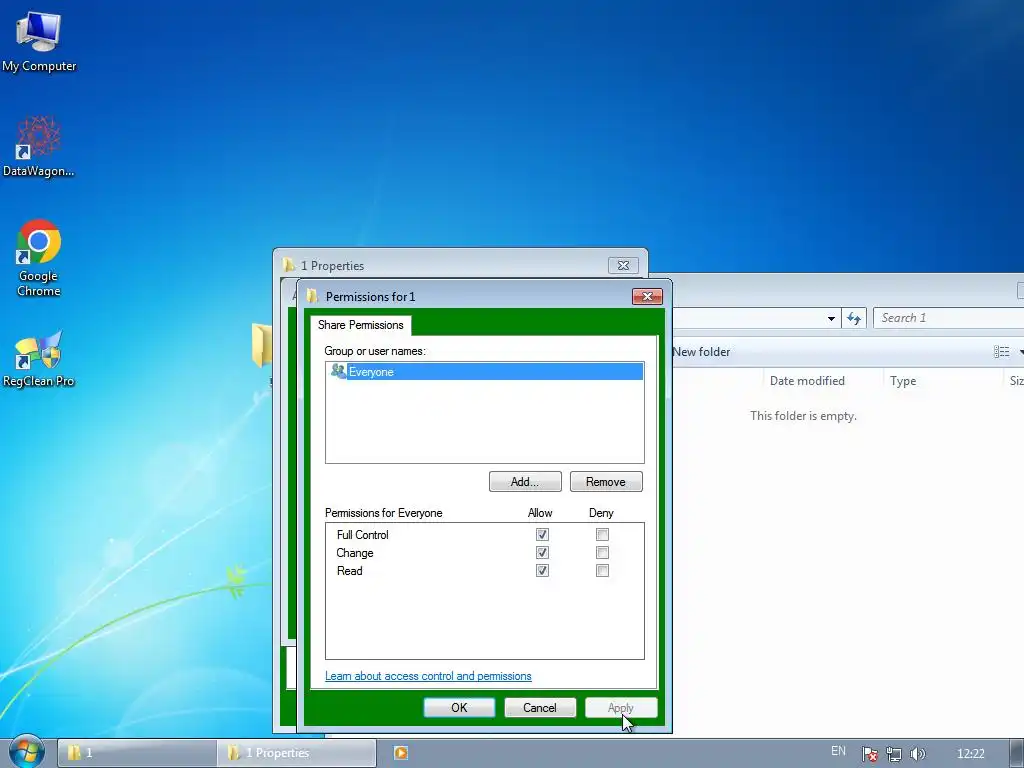Click the Cancel button
This screenshot has width=1024, height=768.
[x=540, y=708]
